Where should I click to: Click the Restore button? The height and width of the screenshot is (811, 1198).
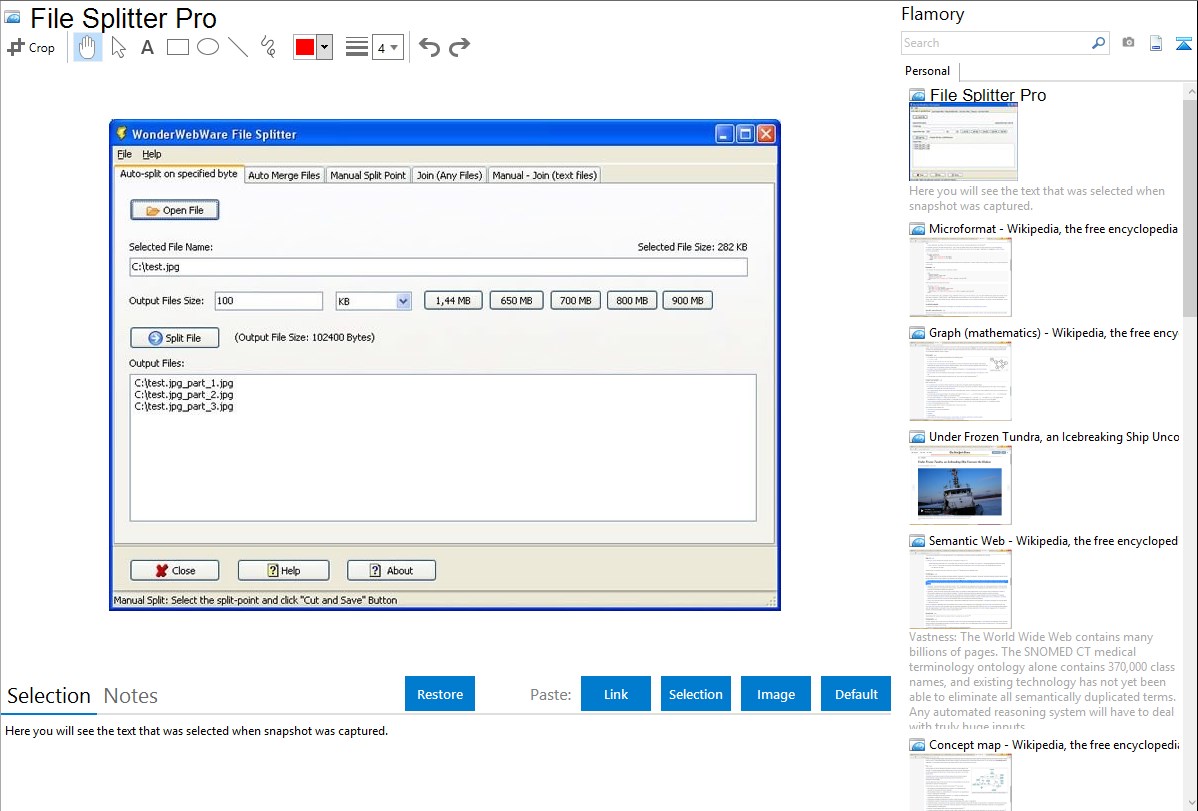[440, 694]
